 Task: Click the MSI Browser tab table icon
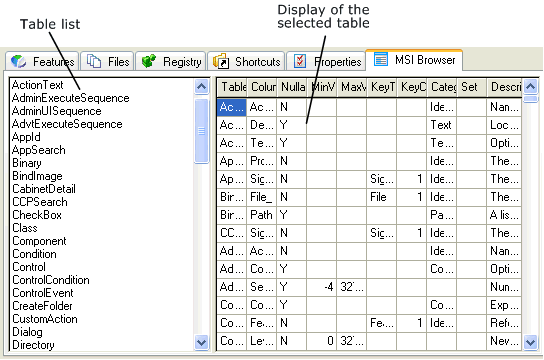[x=381, y=59]
